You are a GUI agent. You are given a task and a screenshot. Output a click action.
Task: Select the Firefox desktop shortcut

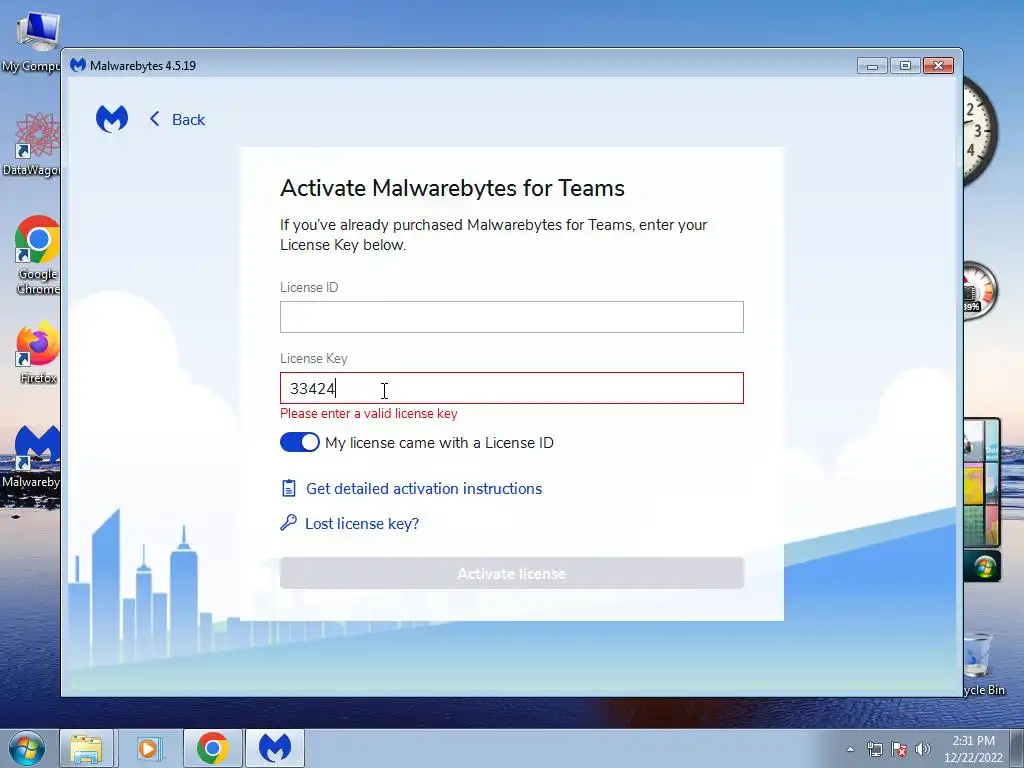tap(36, 353)
